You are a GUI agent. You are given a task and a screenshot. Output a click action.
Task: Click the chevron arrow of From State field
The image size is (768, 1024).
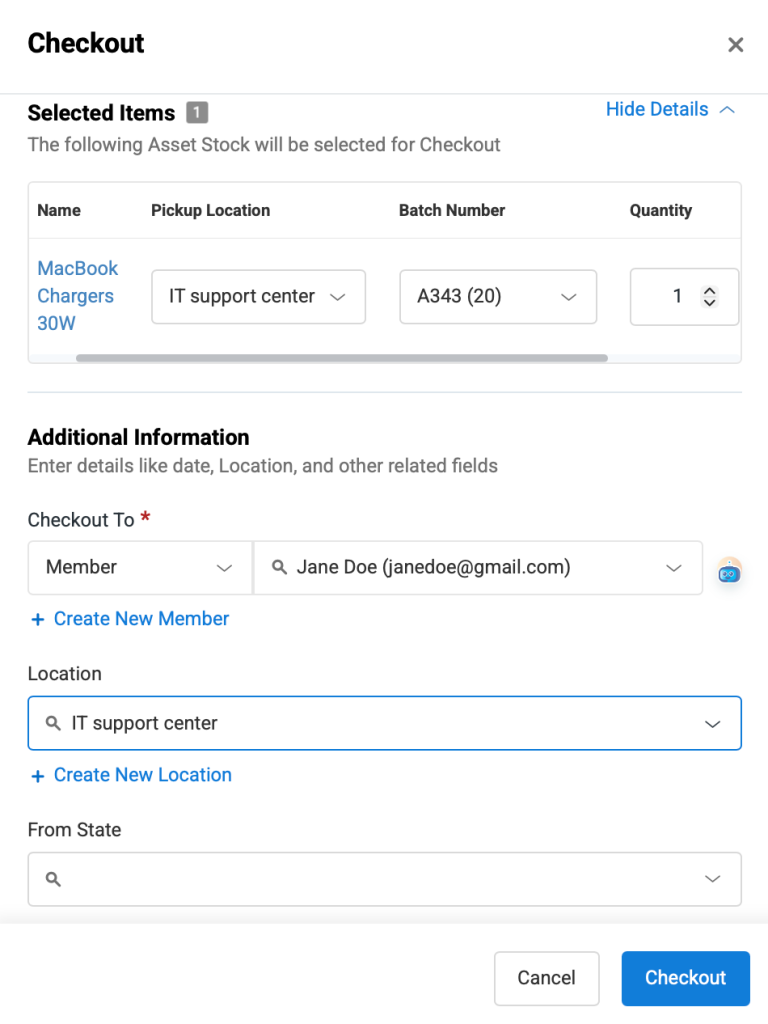click(x=712, y=879)
